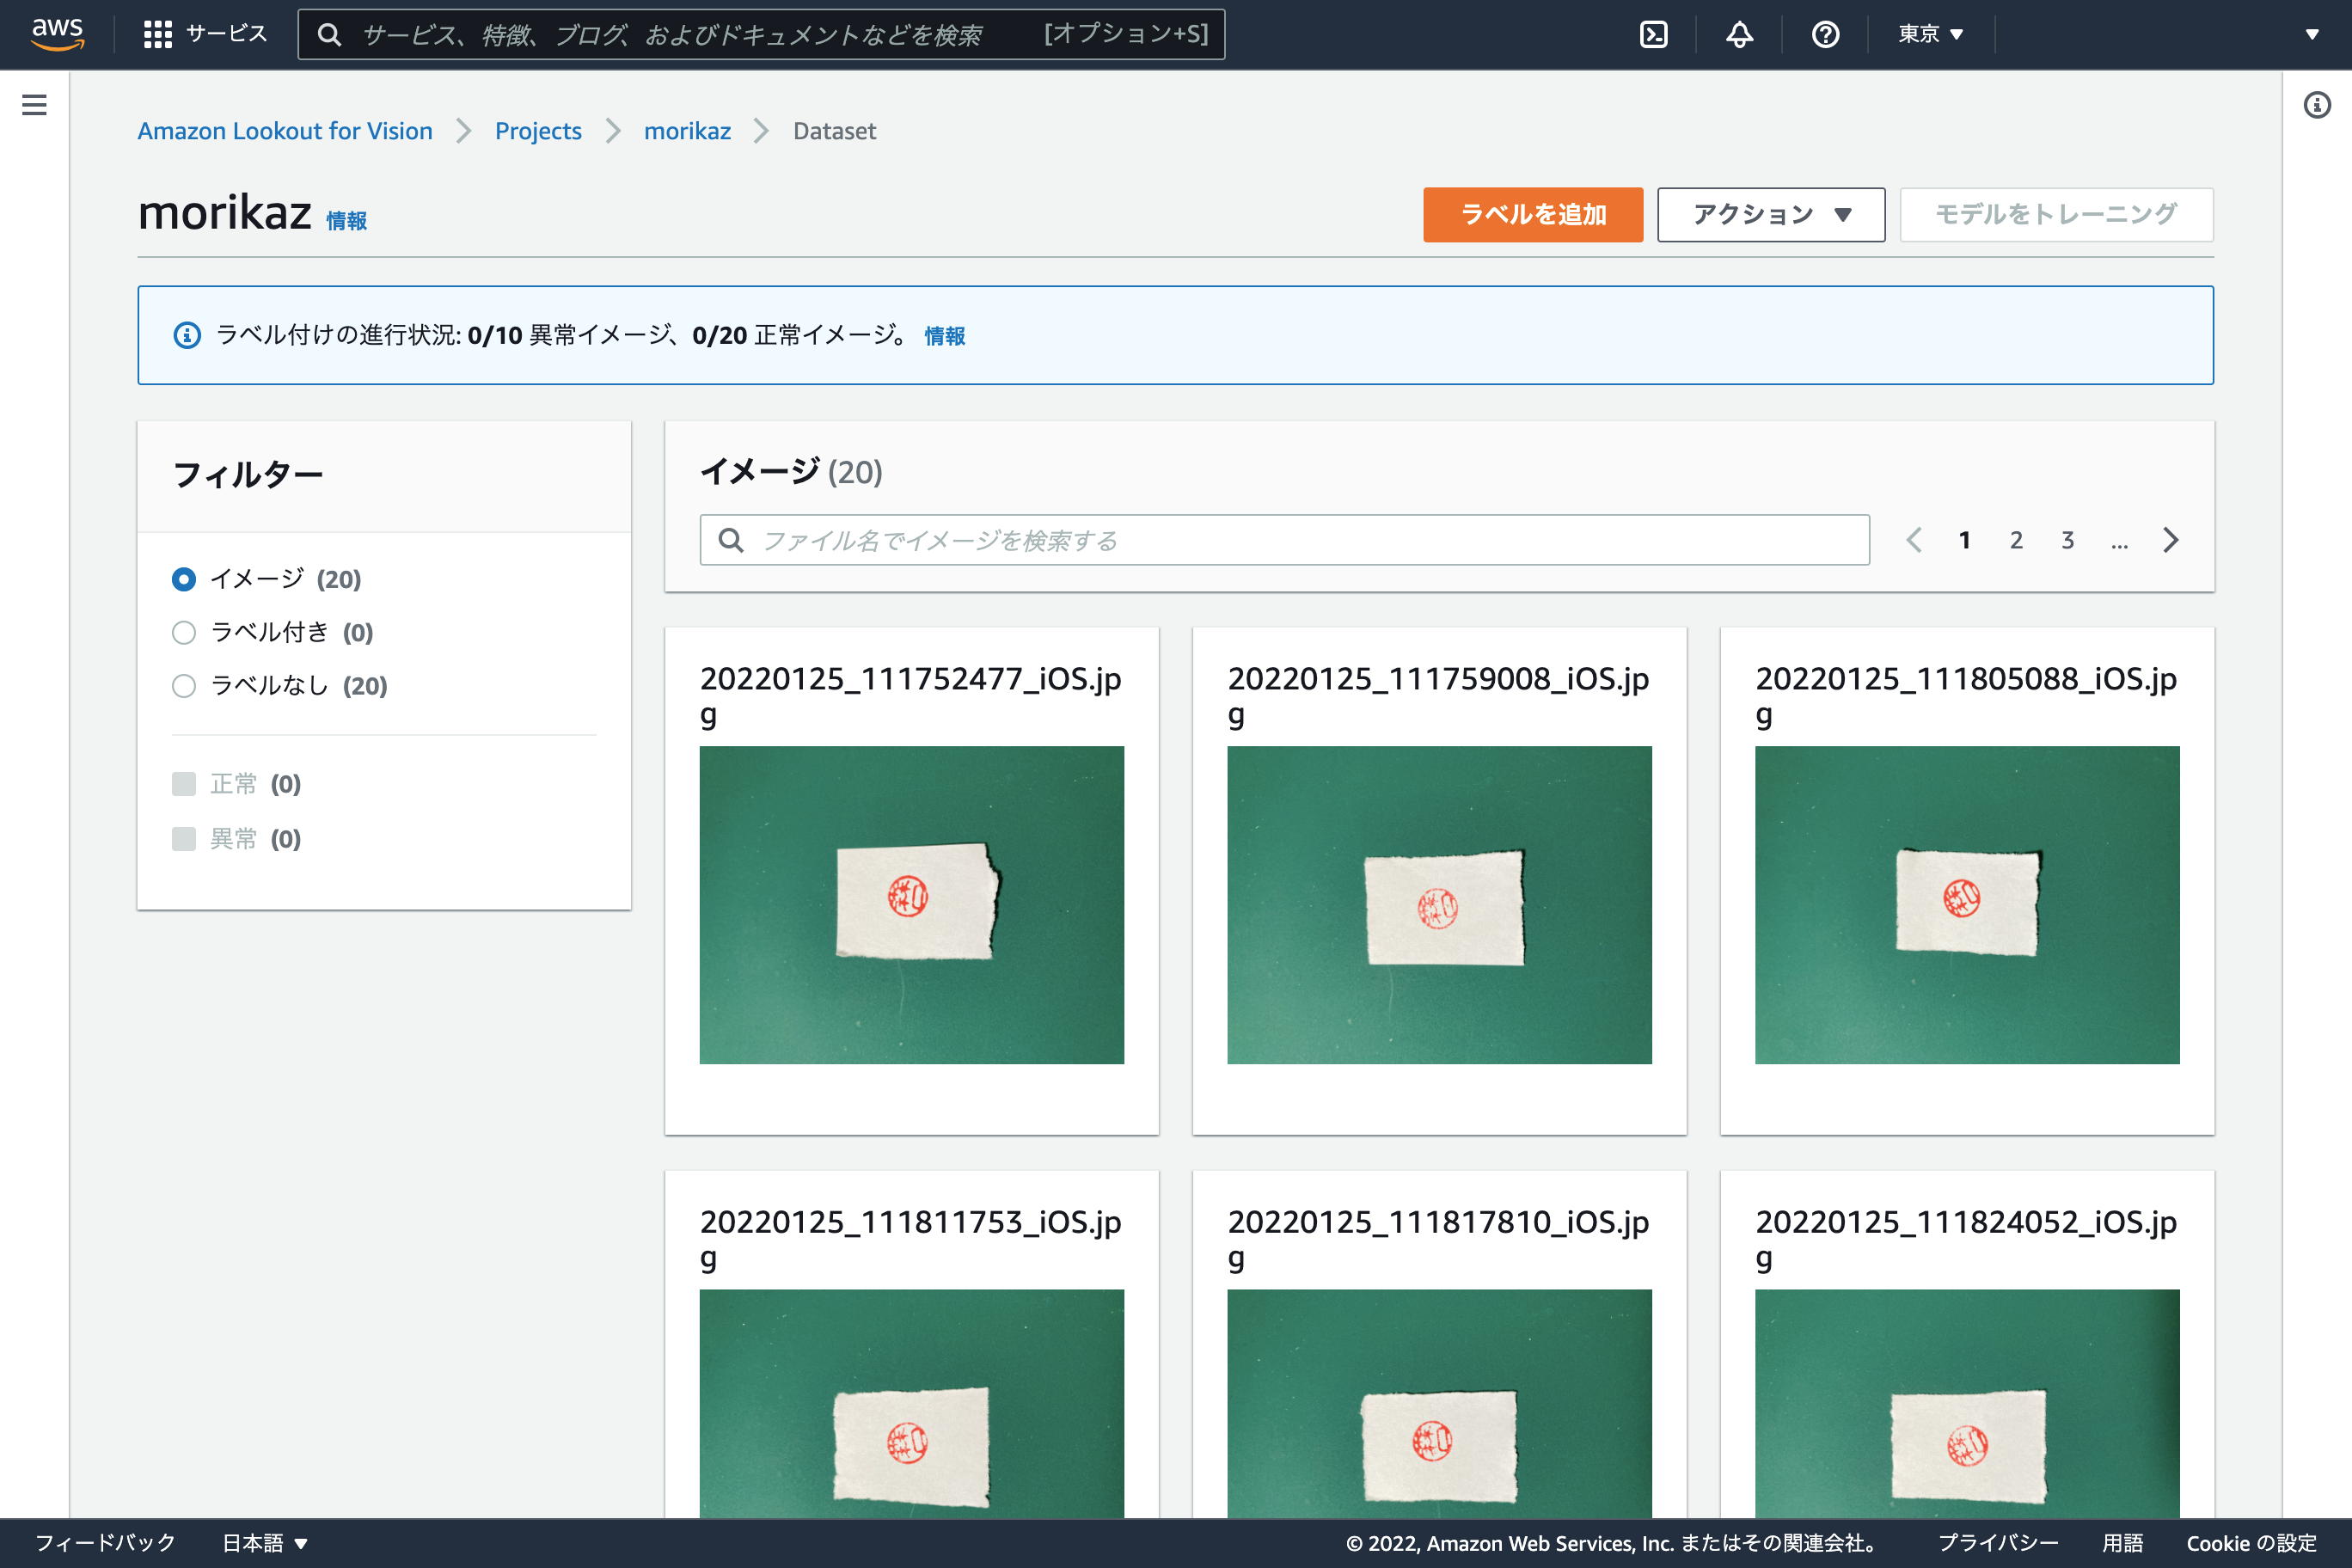Open the navigation hamburger menu
Viewport: 2352px width, 1568px height.
click(x=34, y=104)
